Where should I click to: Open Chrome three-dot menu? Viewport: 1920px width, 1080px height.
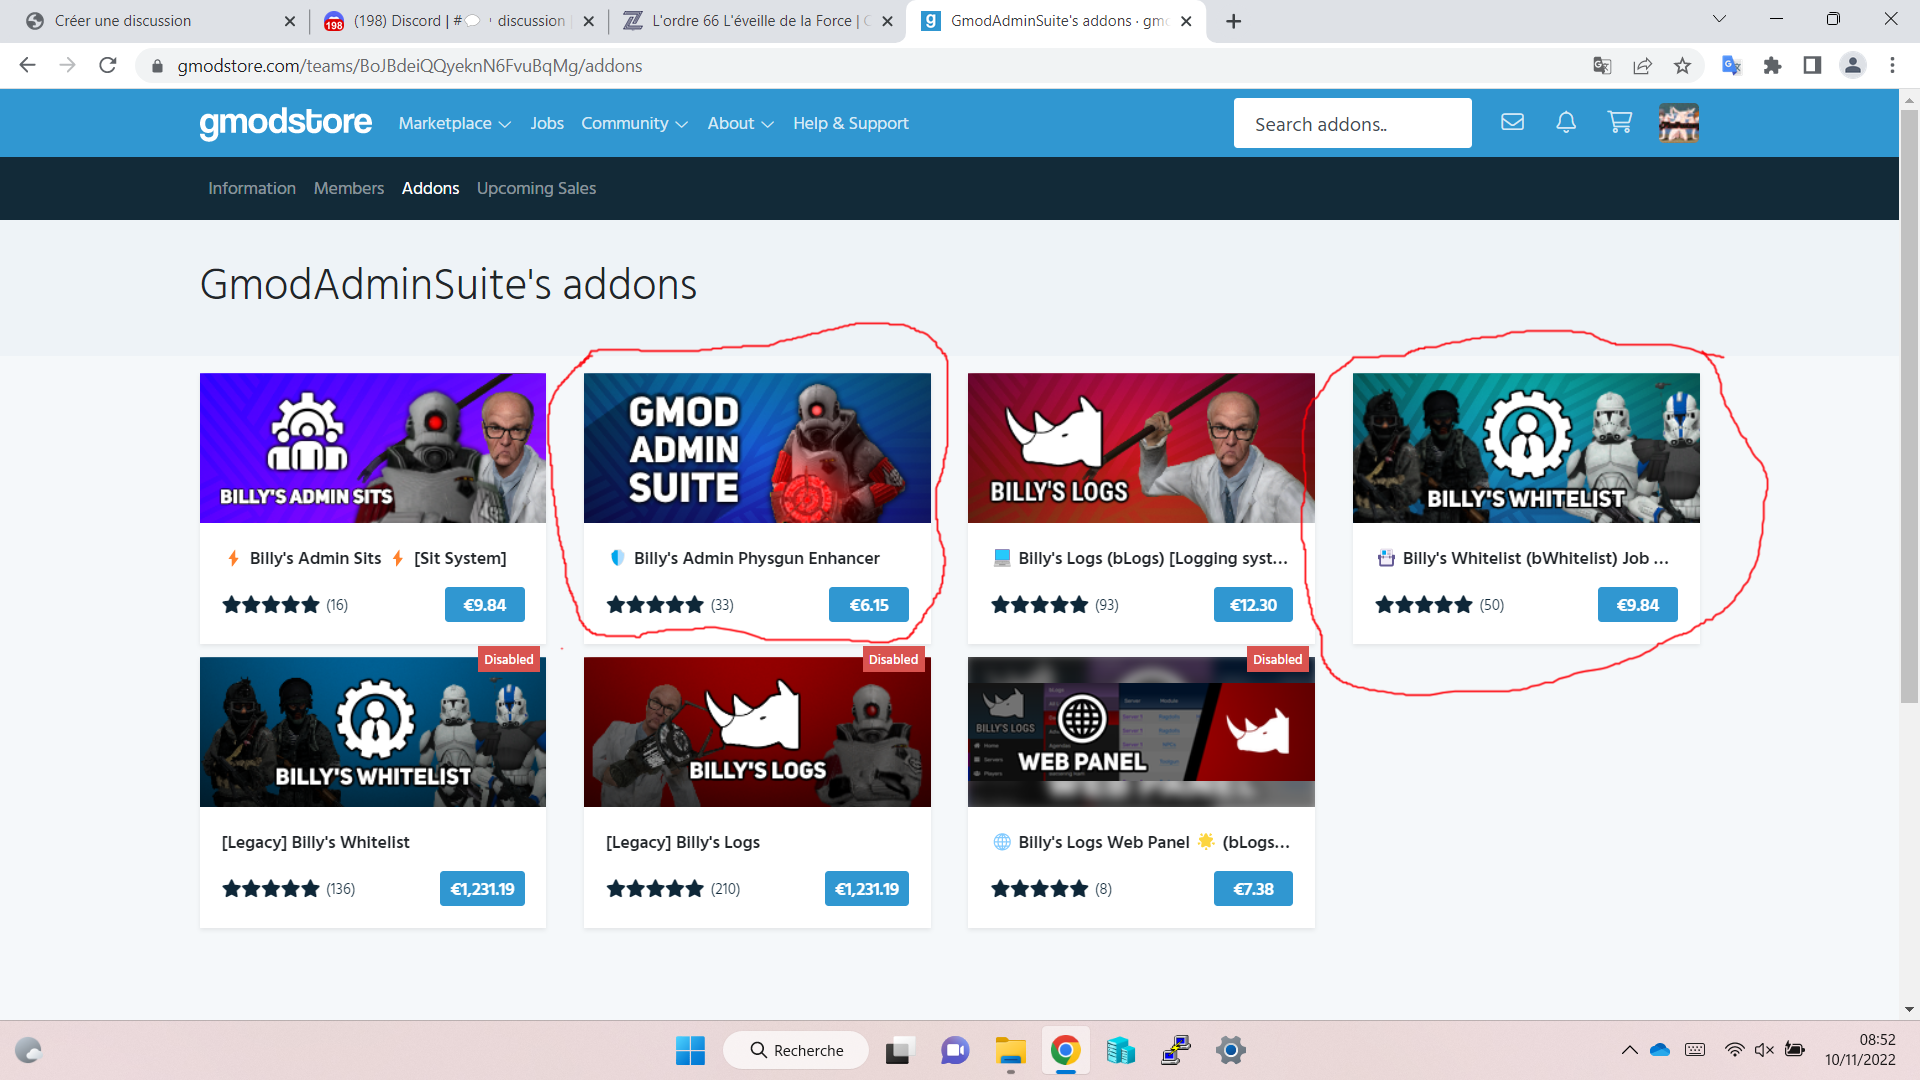(x=1892, y=65)
